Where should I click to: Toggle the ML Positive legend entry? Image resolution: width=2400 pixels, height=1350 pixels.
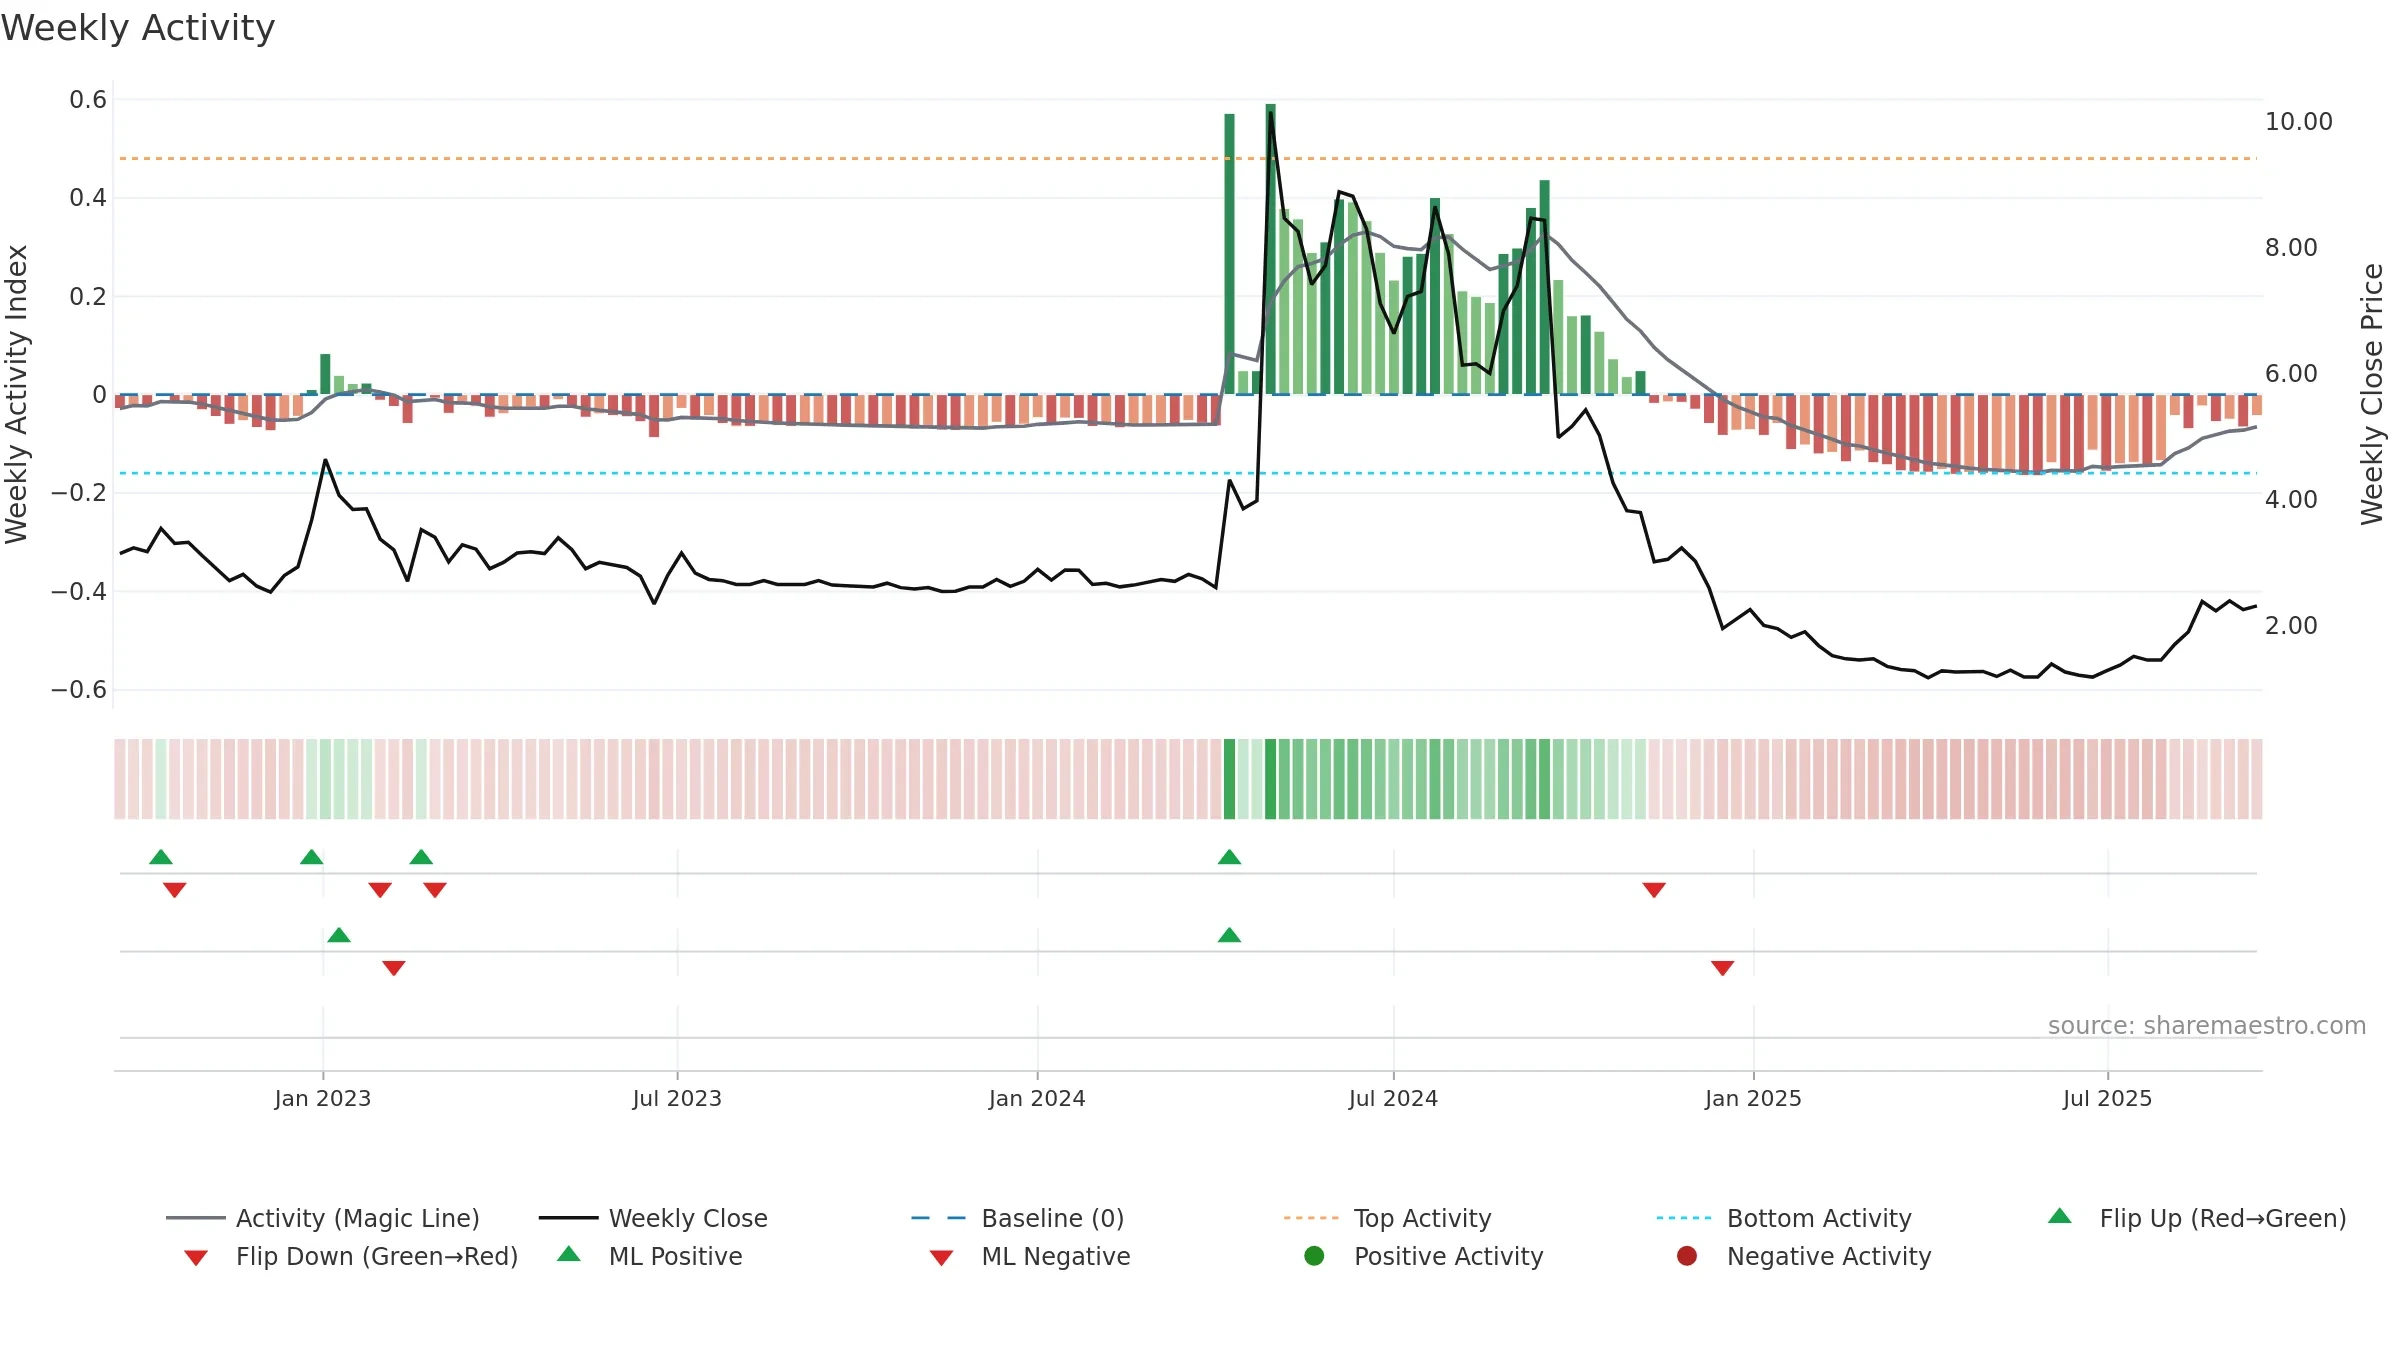[650, 1256]
